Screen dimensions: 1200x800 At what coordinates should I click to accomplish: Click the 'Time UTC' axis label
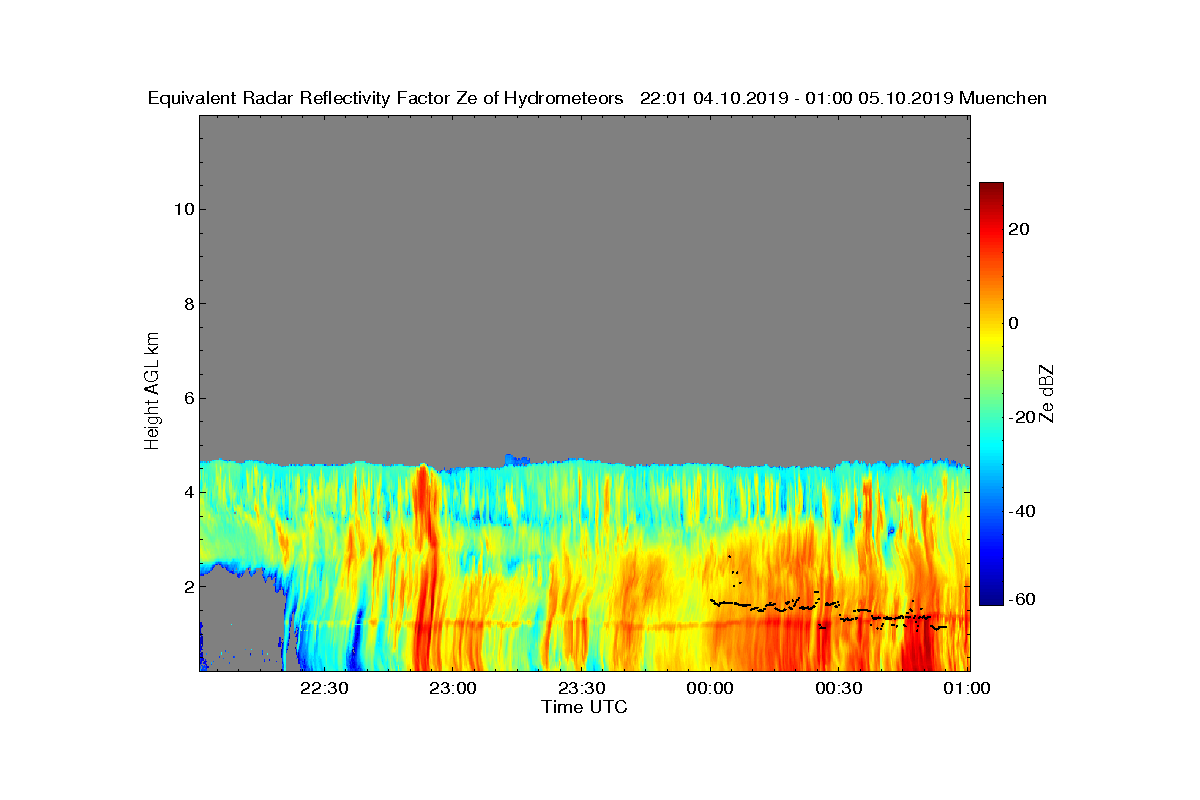[x=585, y=707]
